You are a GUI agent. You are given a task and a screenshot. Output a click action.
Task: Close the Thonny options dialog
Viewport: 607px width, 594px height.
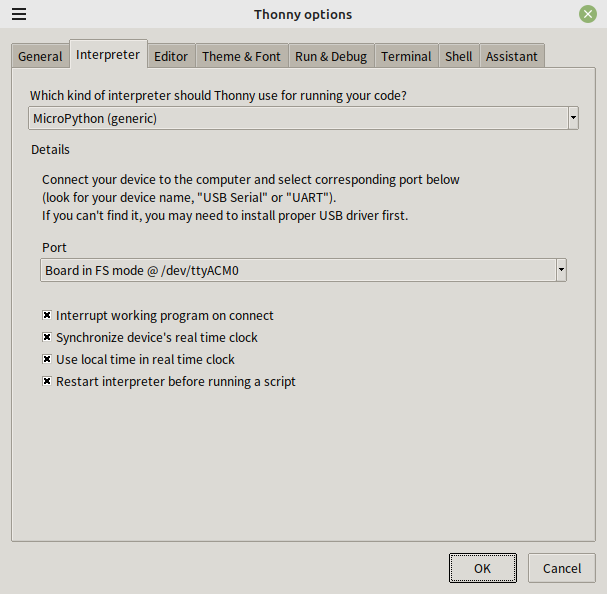click(588, 14)
